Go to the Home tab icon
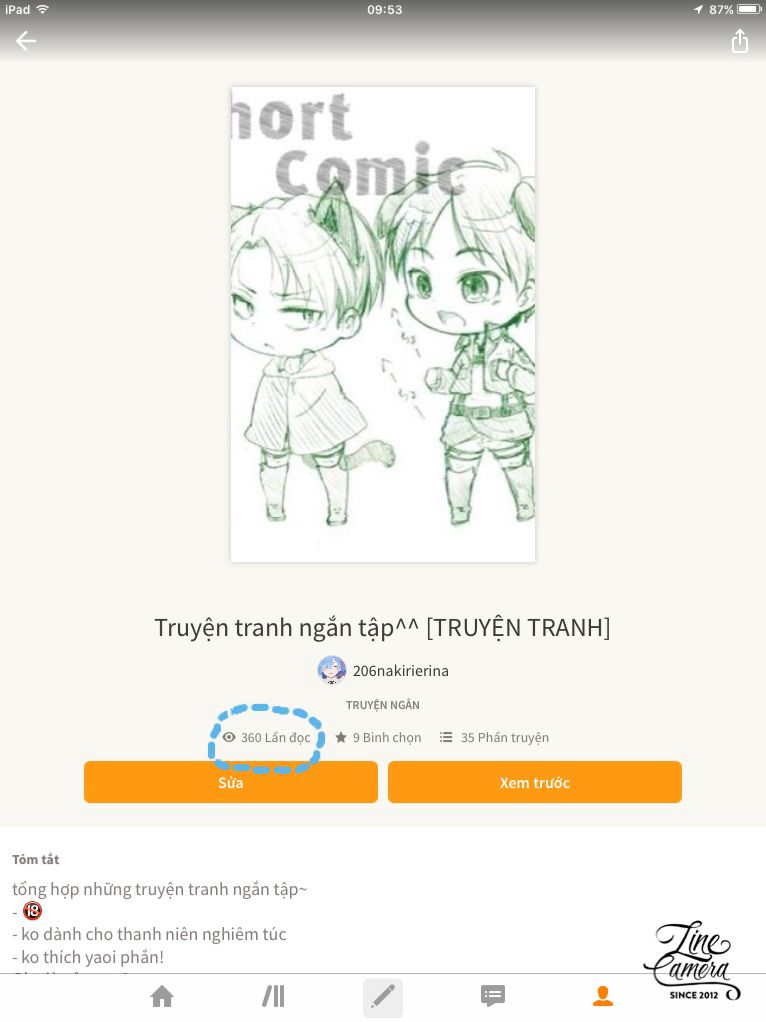The image size is (766, 1022). [x=162, y=996]
